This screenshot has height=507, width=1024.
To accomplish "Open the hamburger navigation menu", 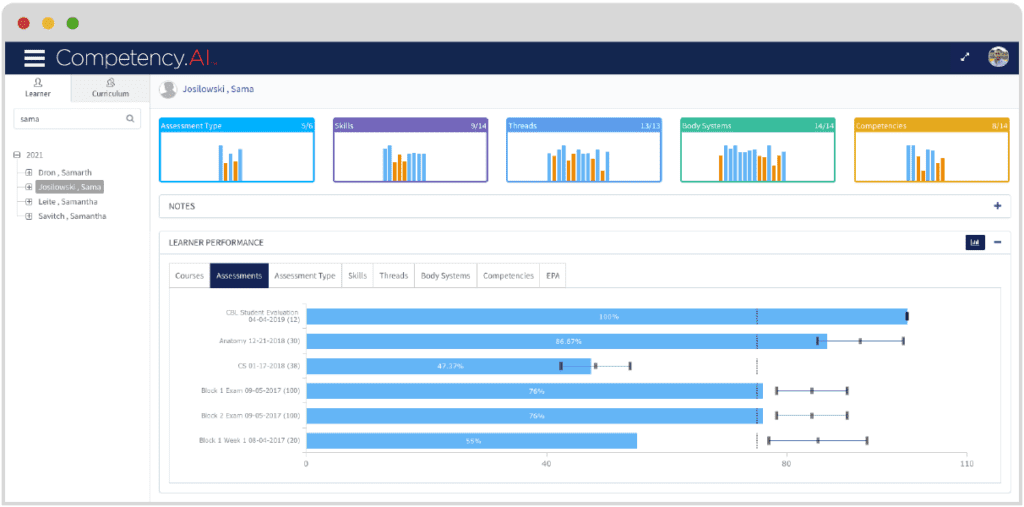I will point(35,58).
